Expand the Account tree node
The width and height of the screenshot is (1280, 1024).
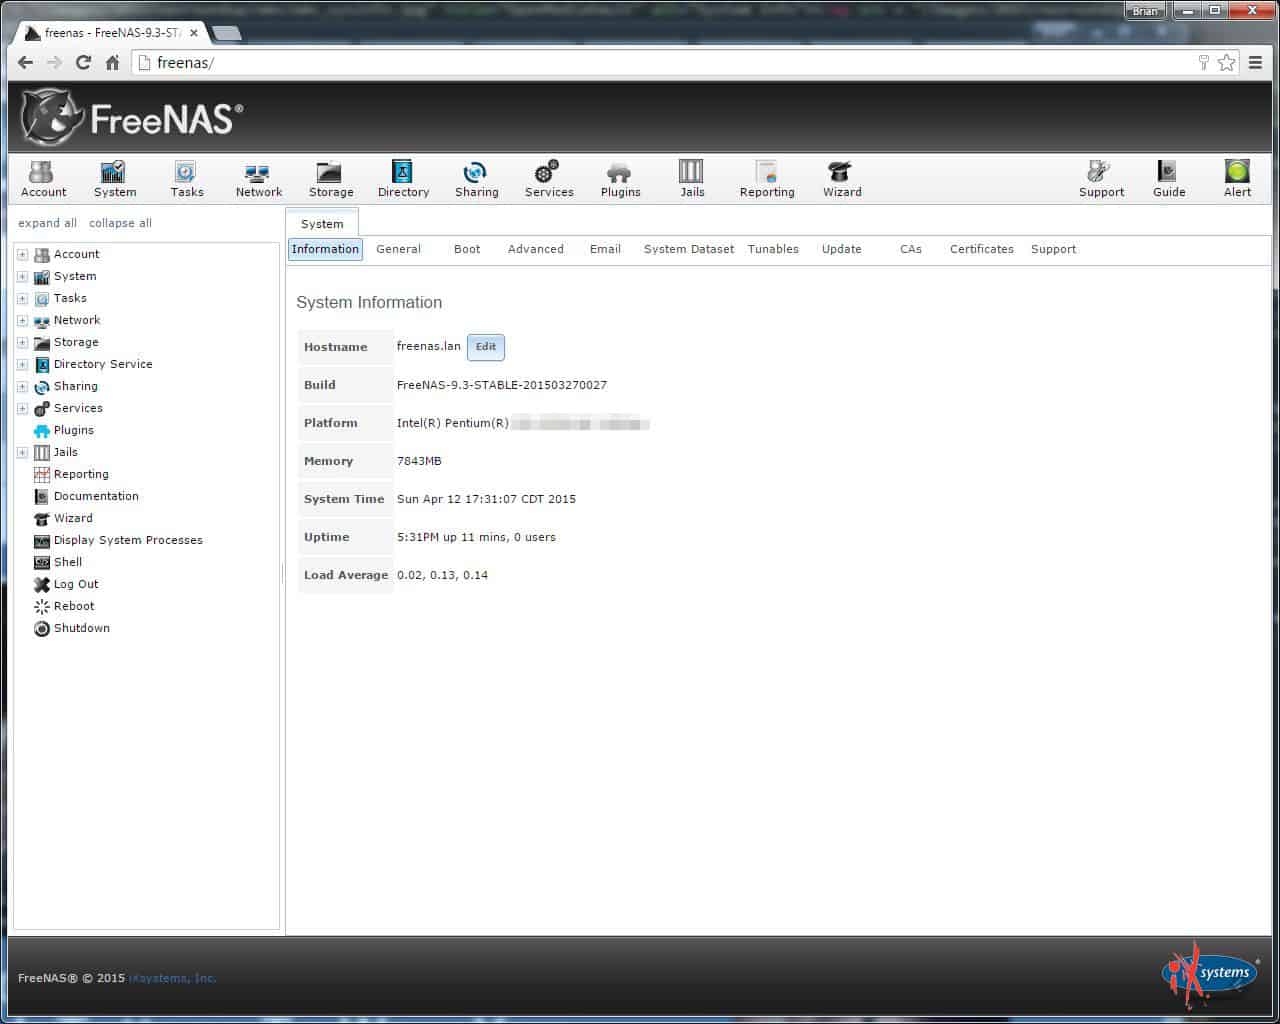point(22,255)
